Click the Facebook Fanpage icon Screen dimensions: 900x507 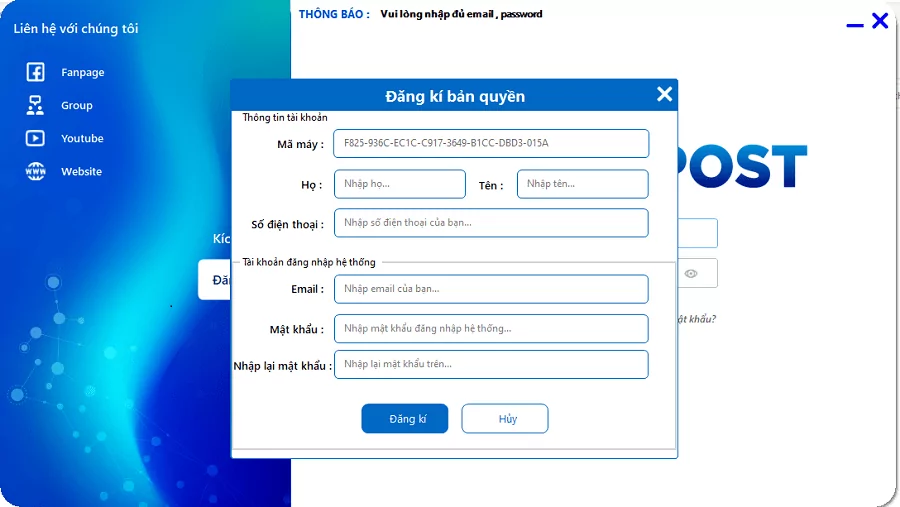pyautogui.click(x=35, y=72)
